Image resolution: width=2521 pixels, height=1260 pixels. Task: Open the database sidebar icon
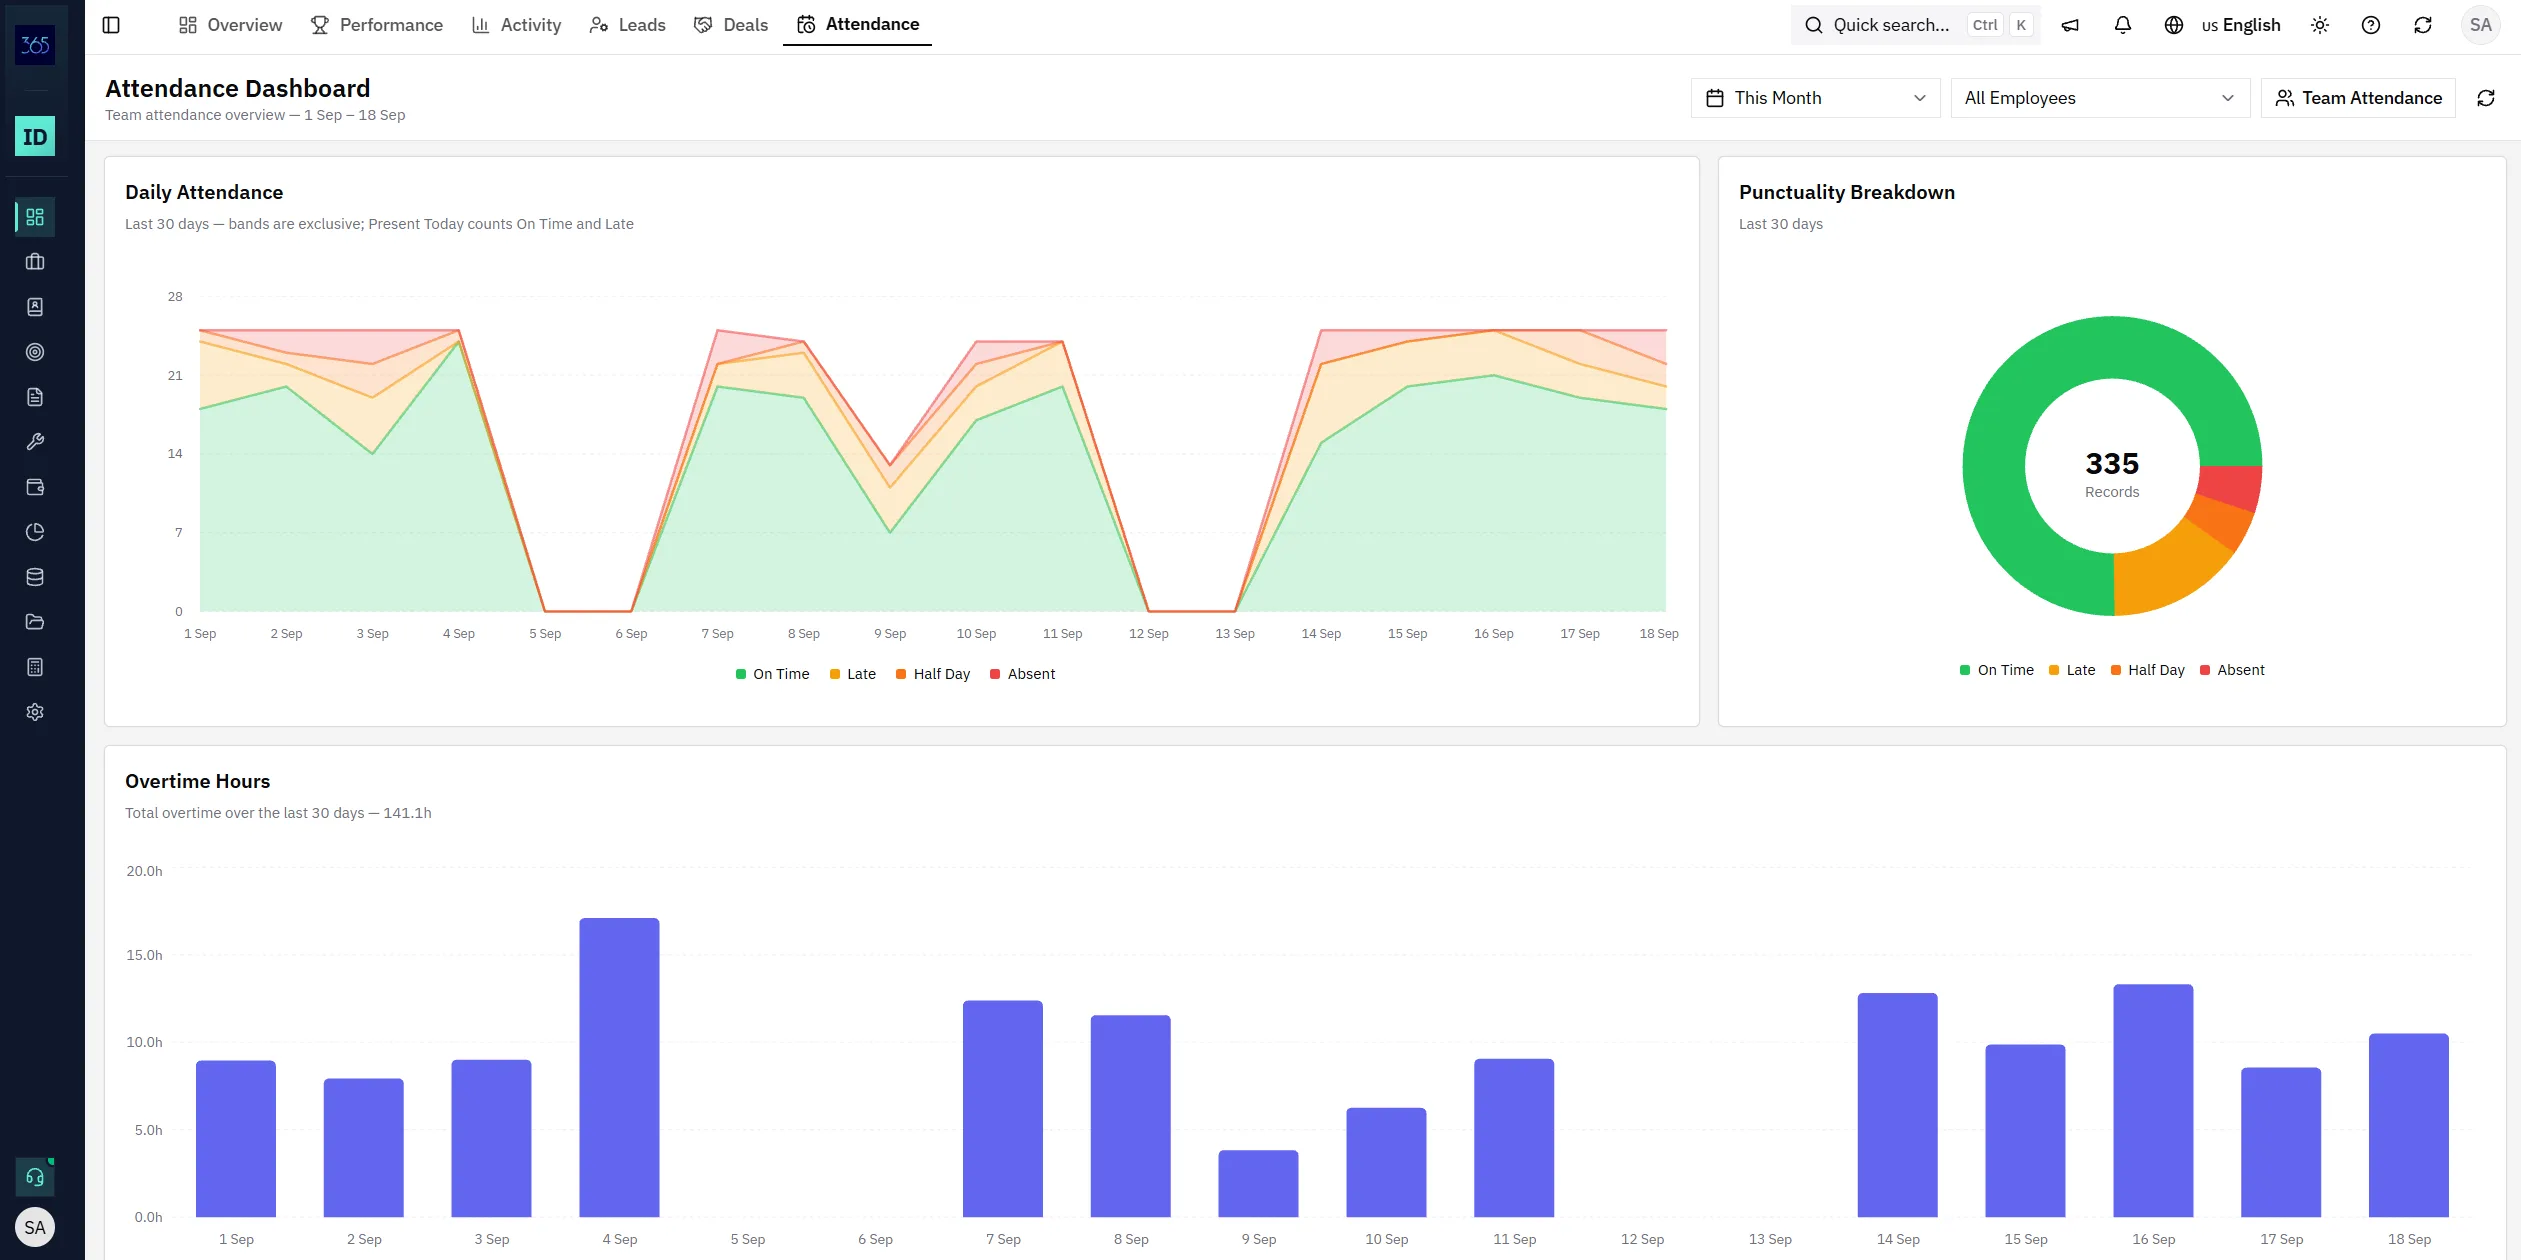pyautogui.click(x=35, y=577)
